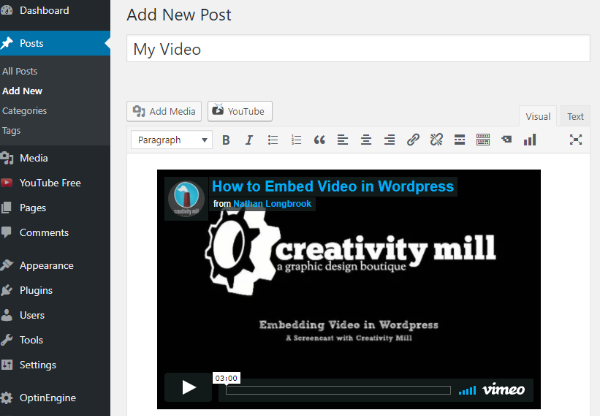Click the creativity mill avatar thumbnail

coord(186,199)
